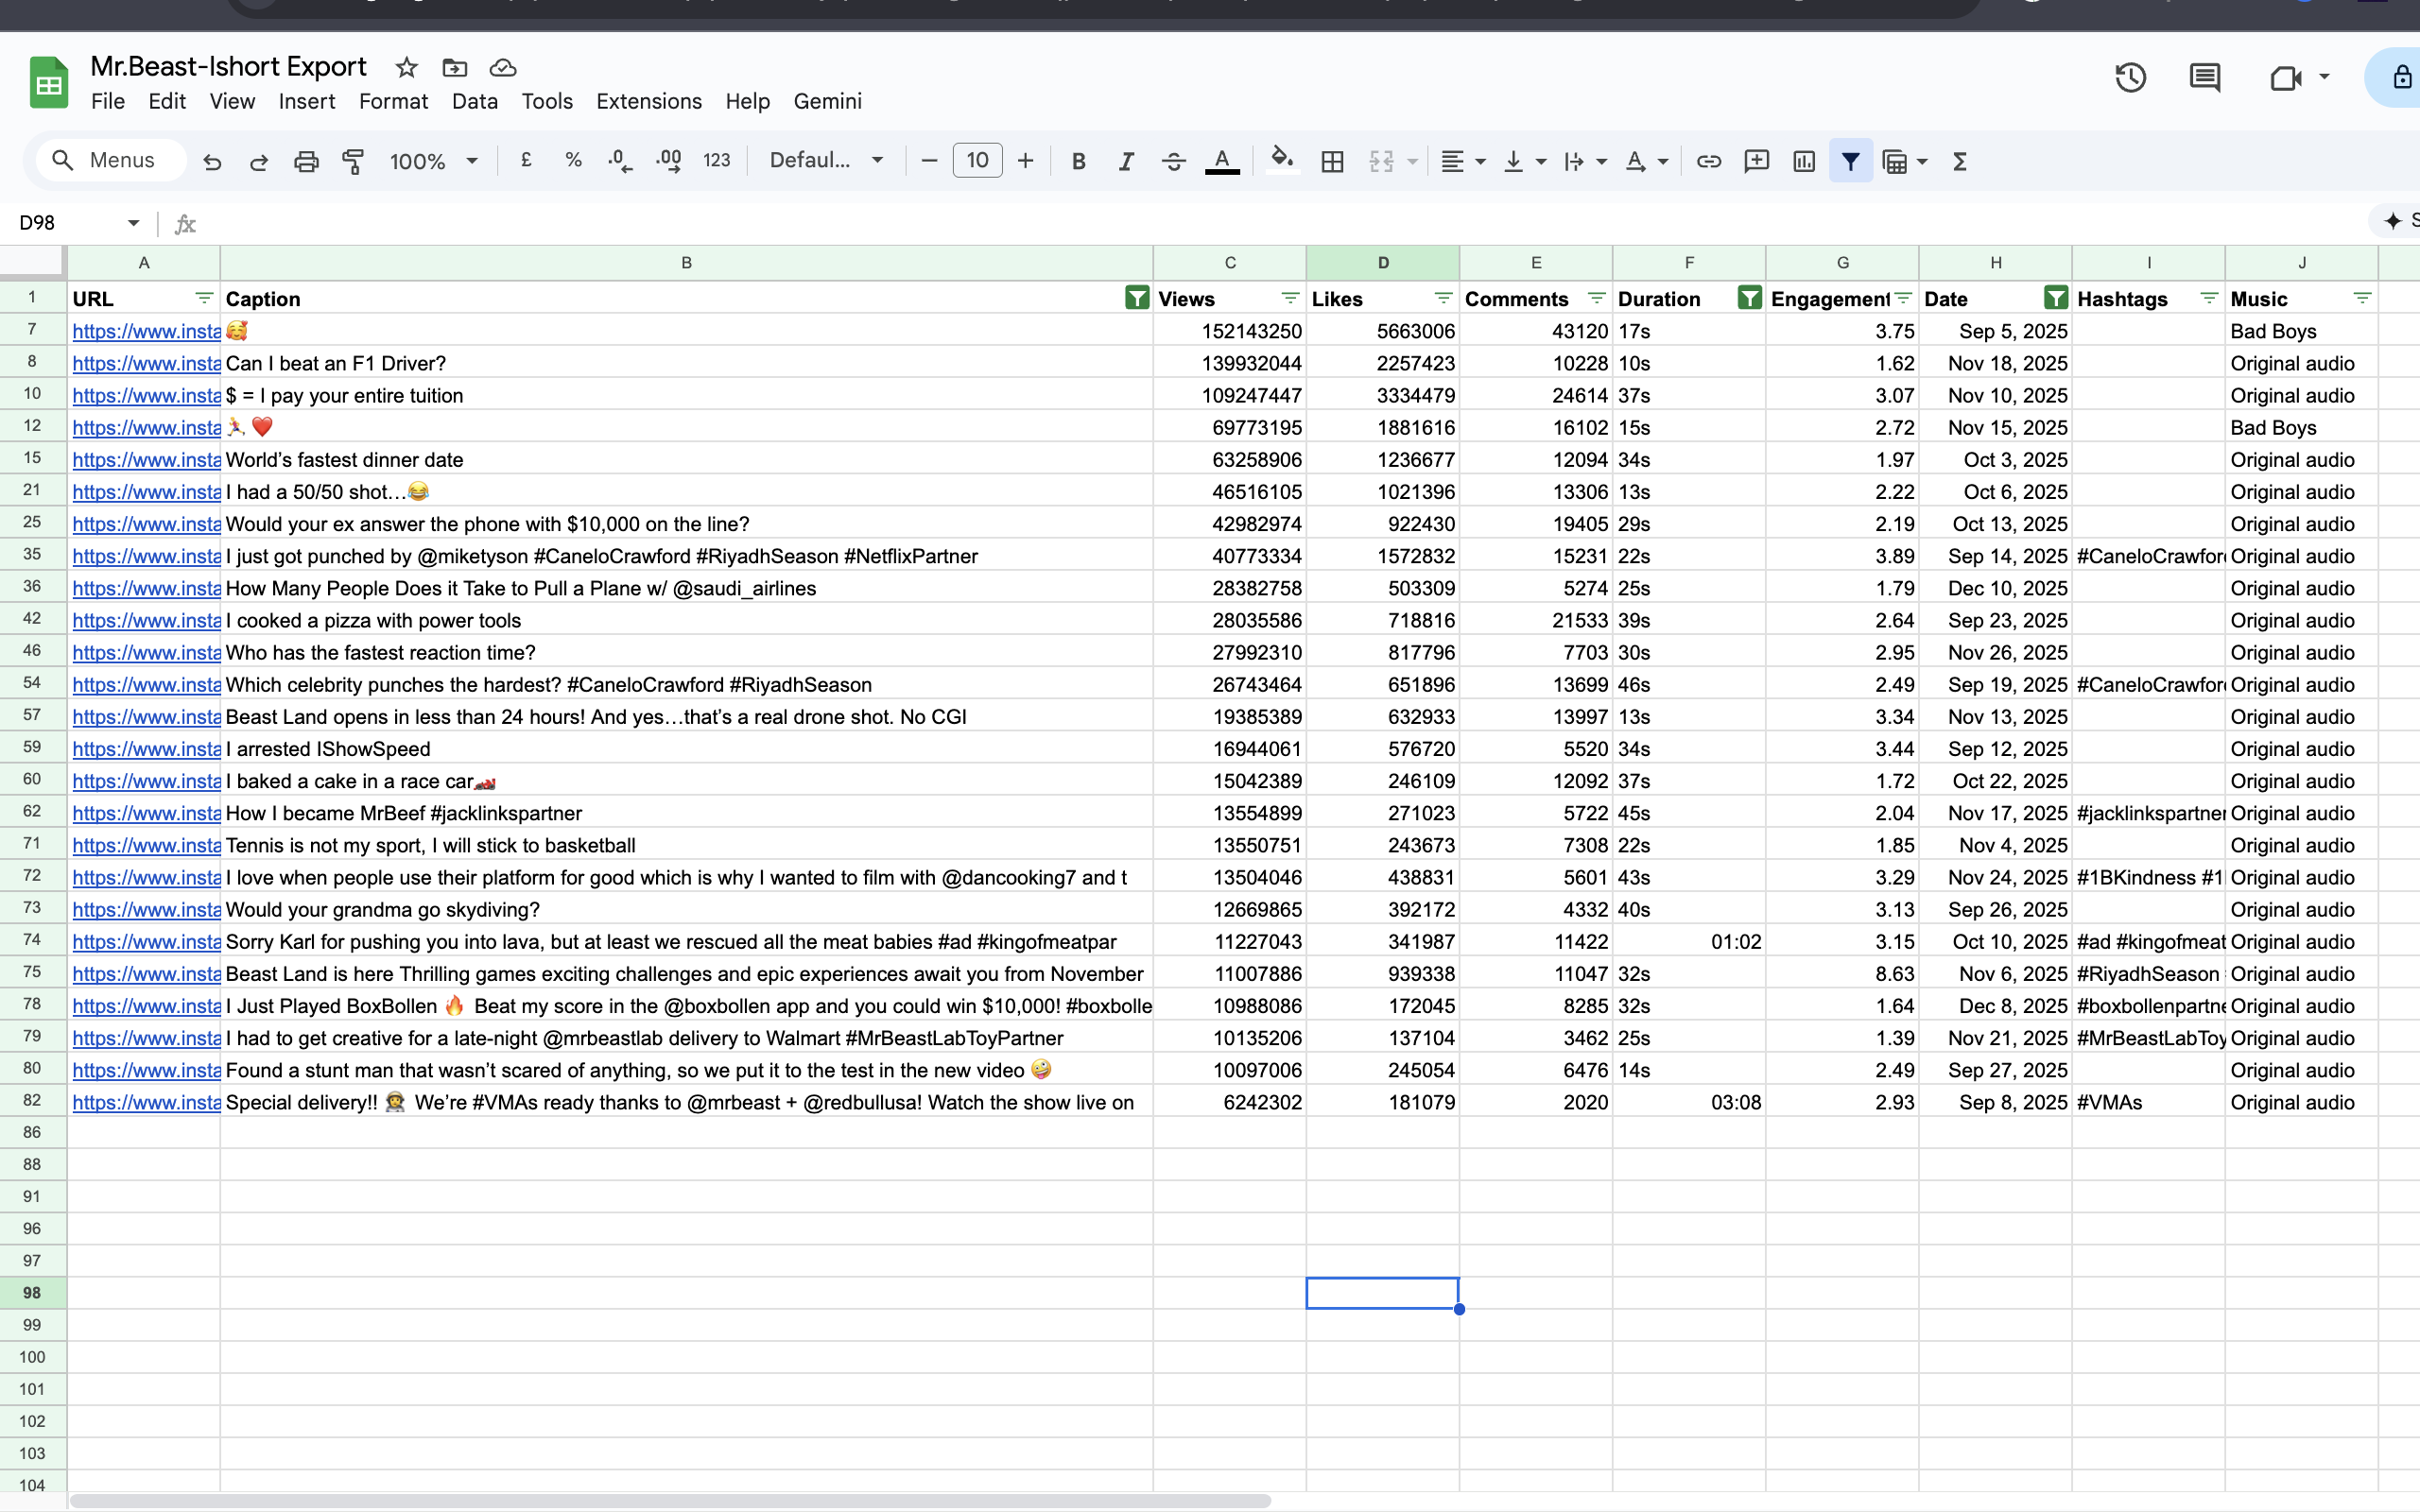
Task: Open link in 'I arrested IShowSpeed' row
Action: pyautogui.click(x=147, y=749)
